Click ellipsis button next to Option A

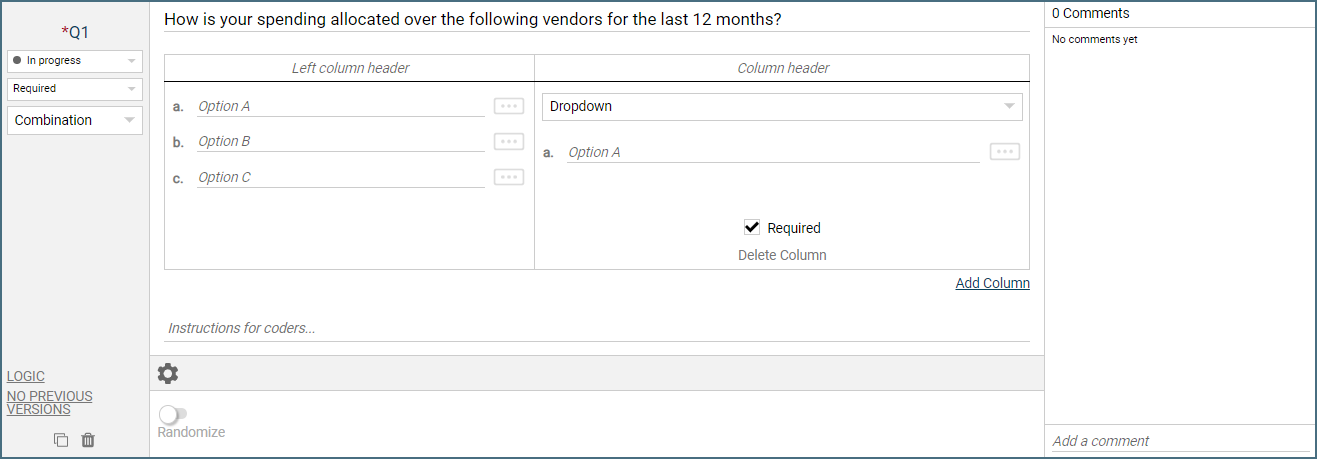click(509, 106)
